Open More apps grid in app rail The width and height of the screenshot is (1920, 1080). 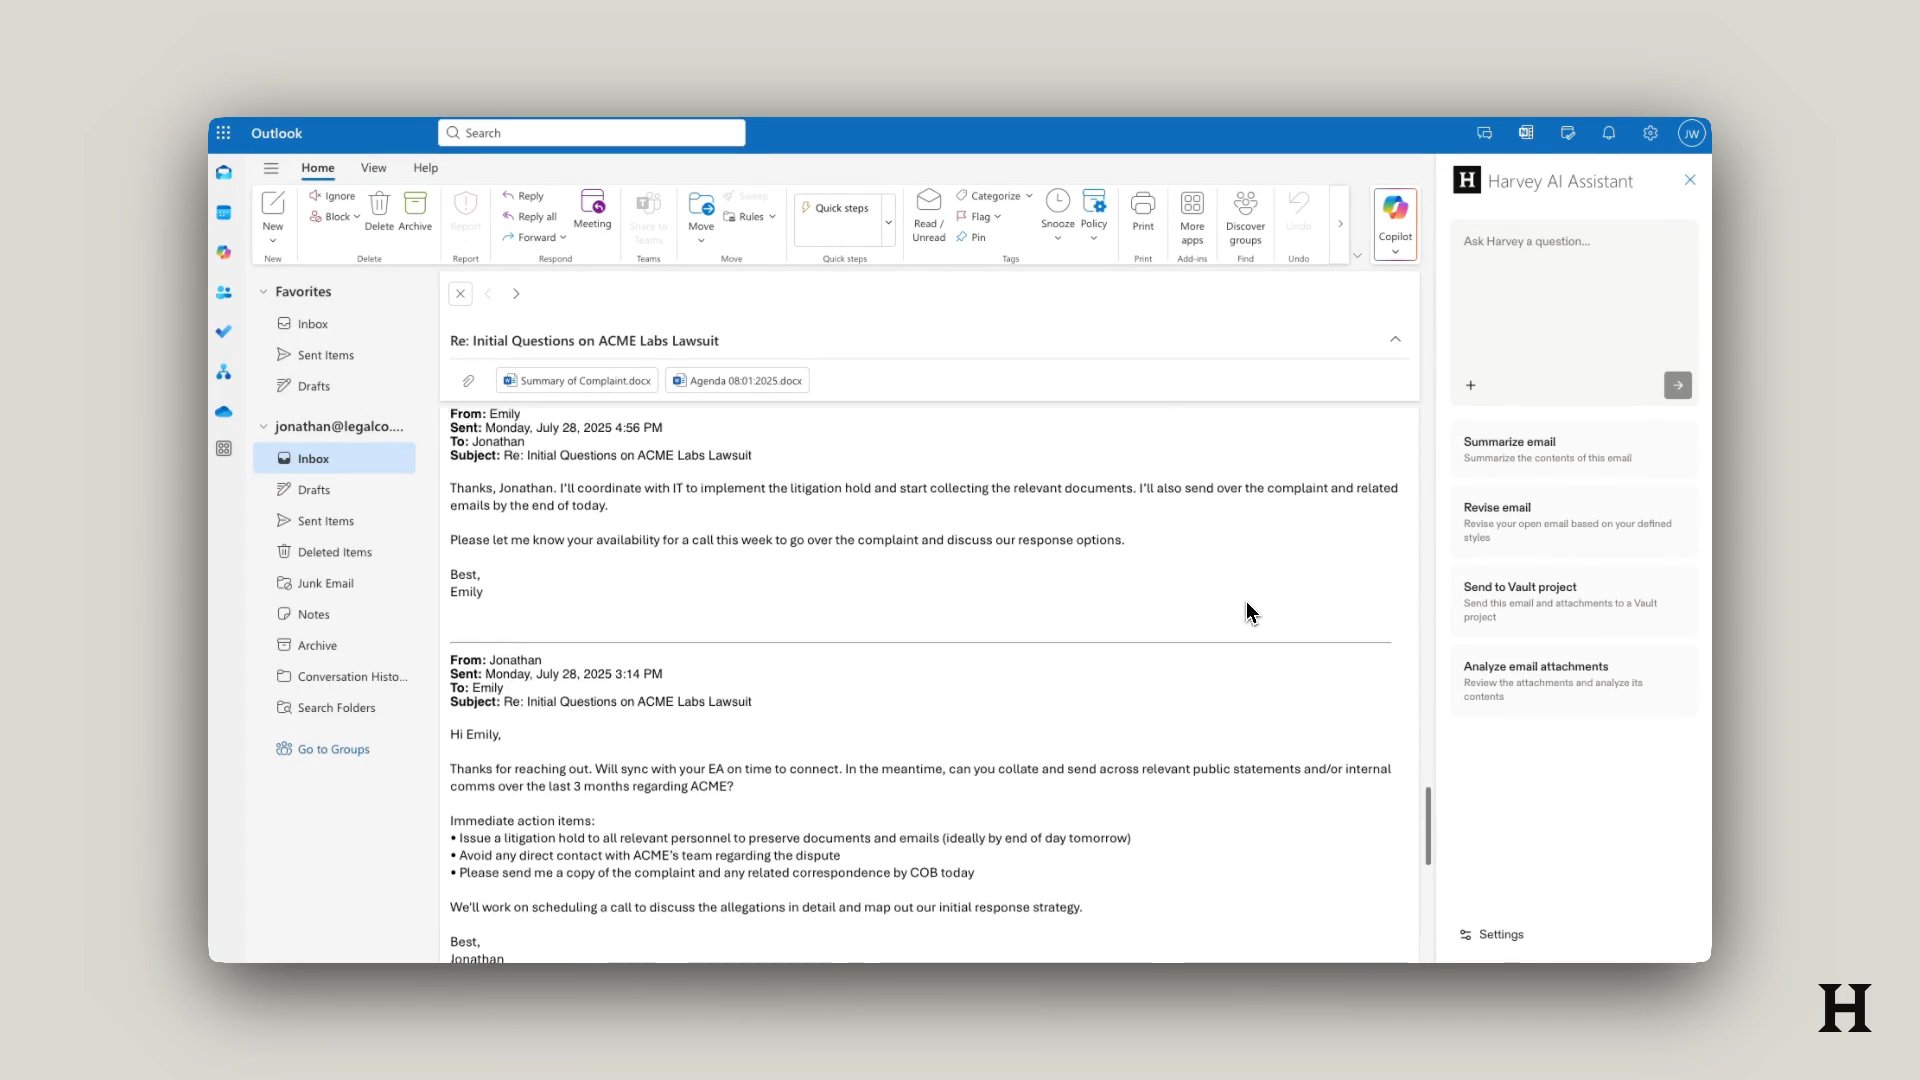(224, 449)
